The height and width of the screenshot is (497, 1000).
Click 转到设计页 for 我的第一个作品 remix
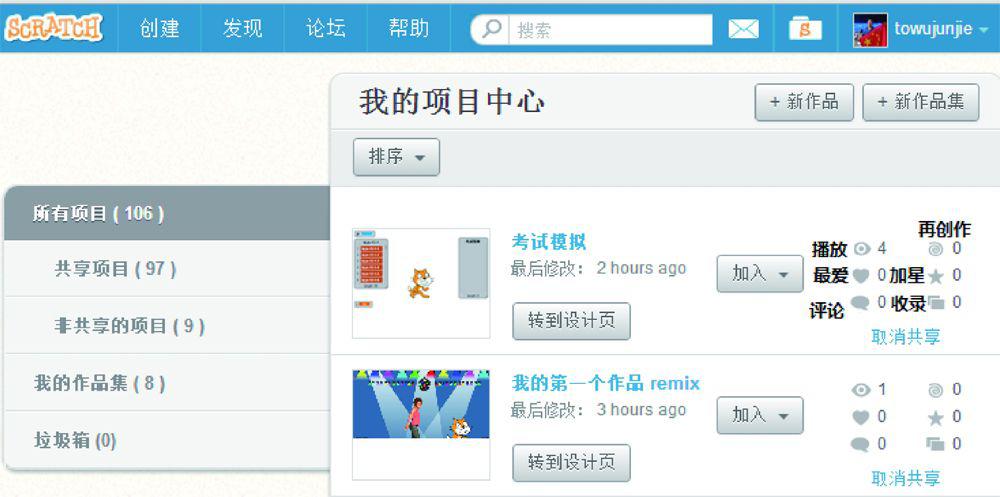point(571,463)
